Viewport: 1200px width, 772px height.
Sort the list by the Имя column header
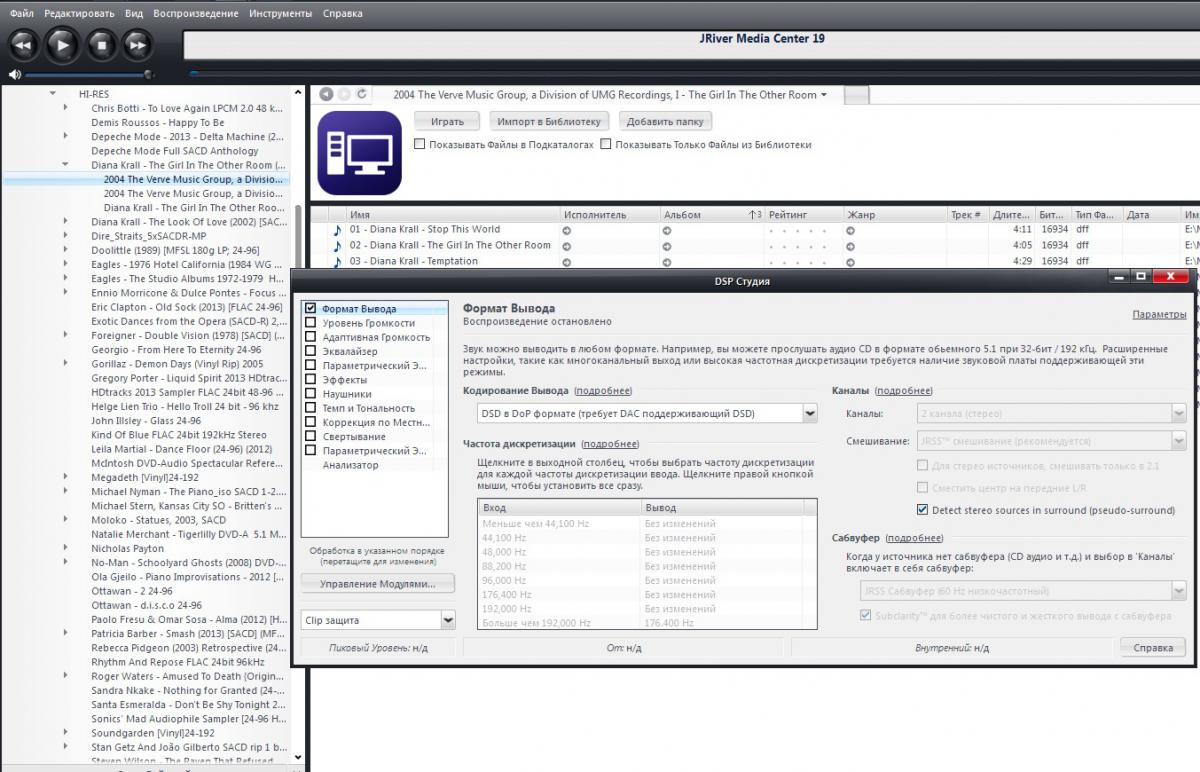click(x=452, y=215)
